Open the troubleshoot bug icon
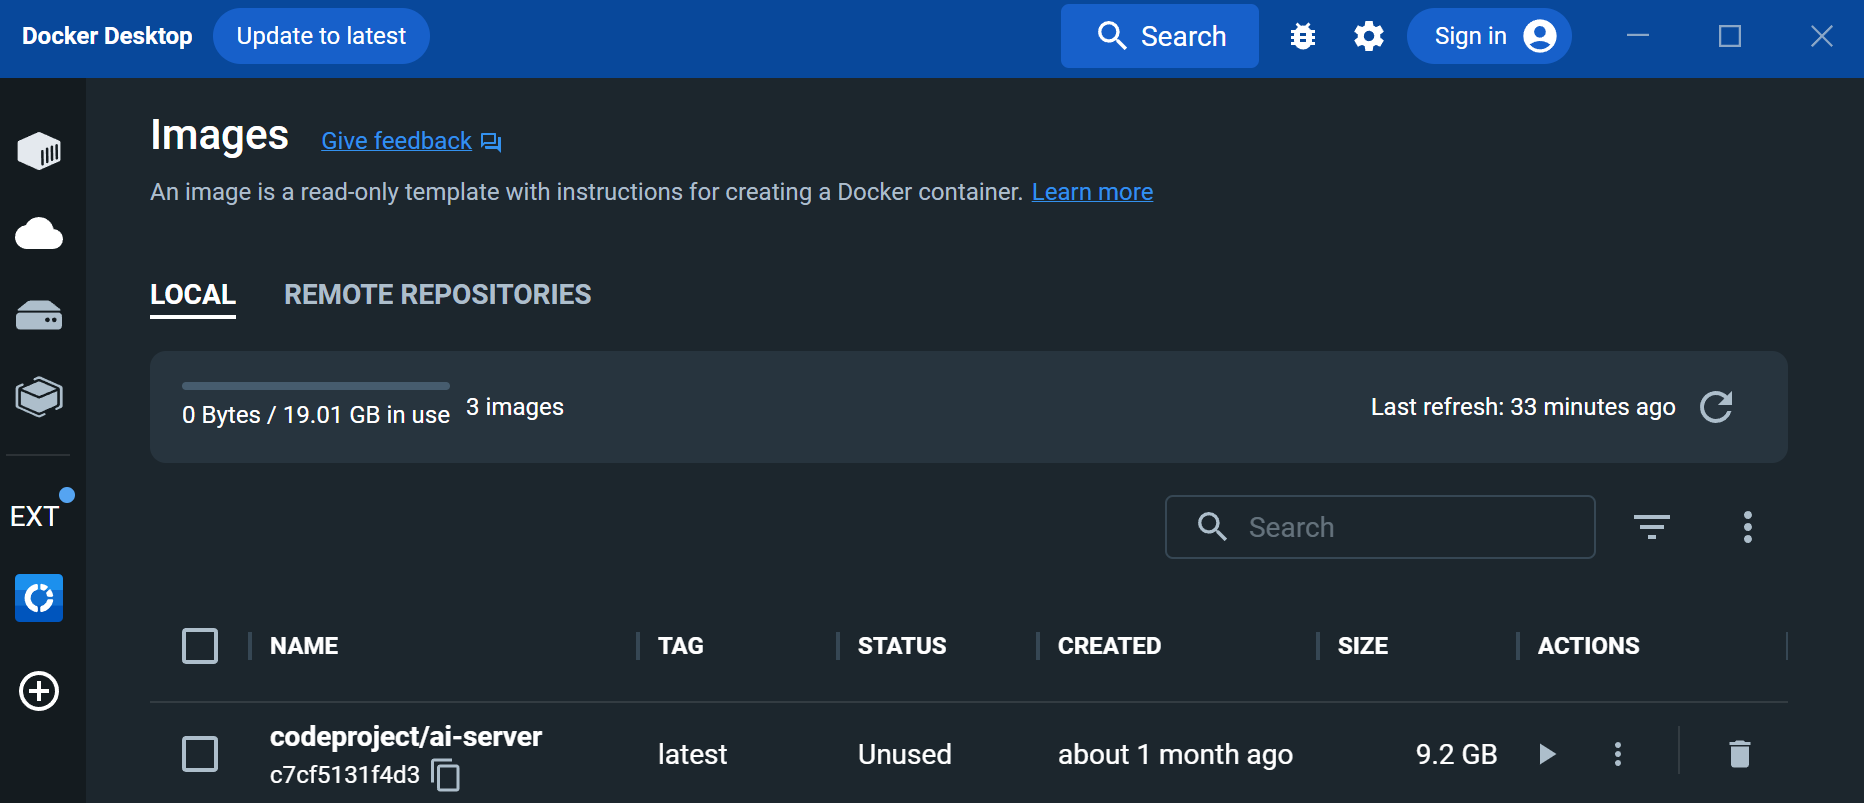Viewport: 1864px width, 803px height. [x=1303, y=36]
